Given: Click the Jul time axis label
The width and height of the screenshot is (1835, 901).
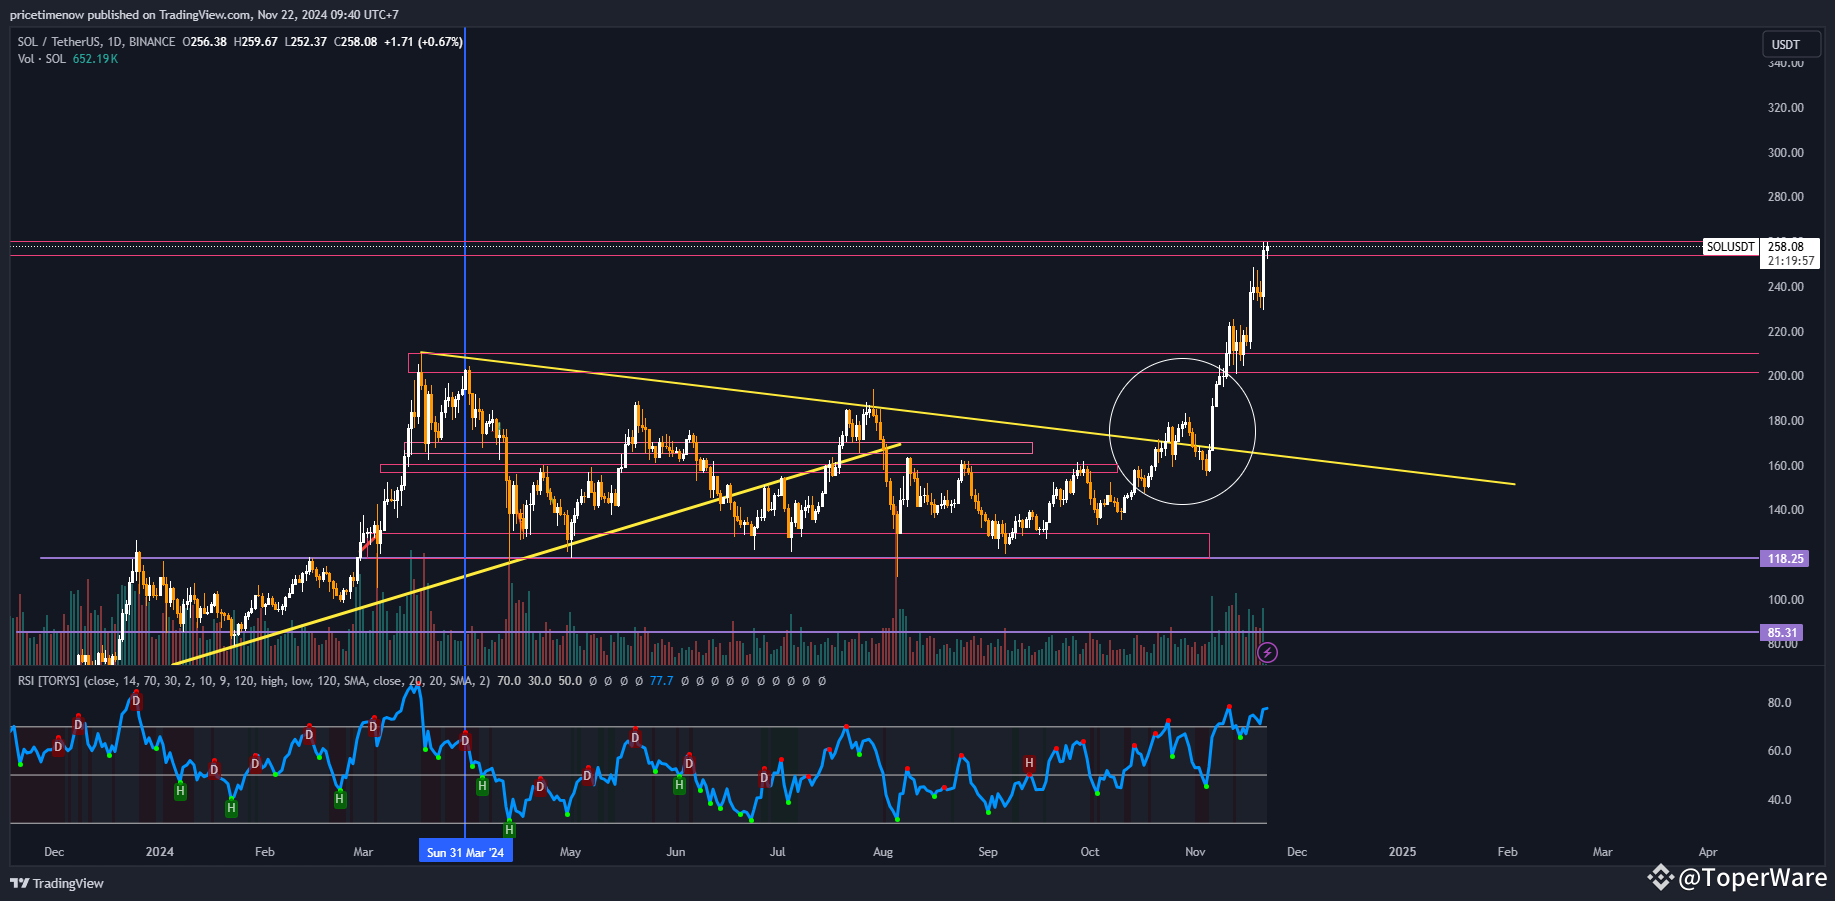Looking at the screenshot, I should 777,852.
